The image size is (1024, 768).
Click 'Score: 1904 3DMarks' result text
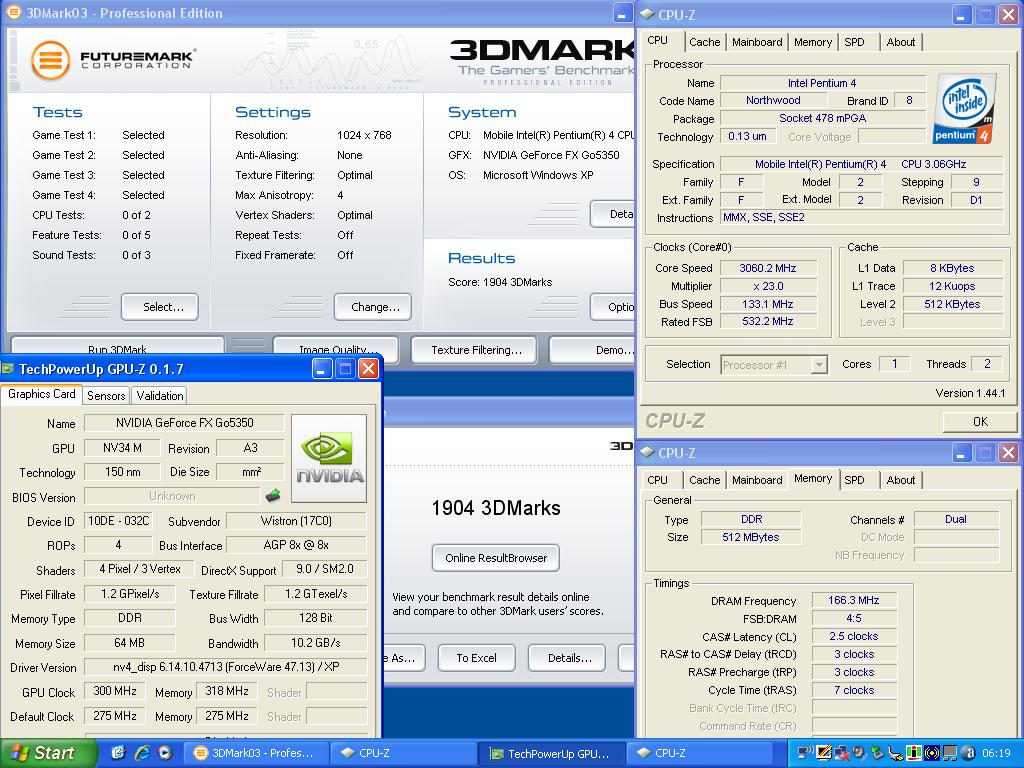tap(500, 282)
